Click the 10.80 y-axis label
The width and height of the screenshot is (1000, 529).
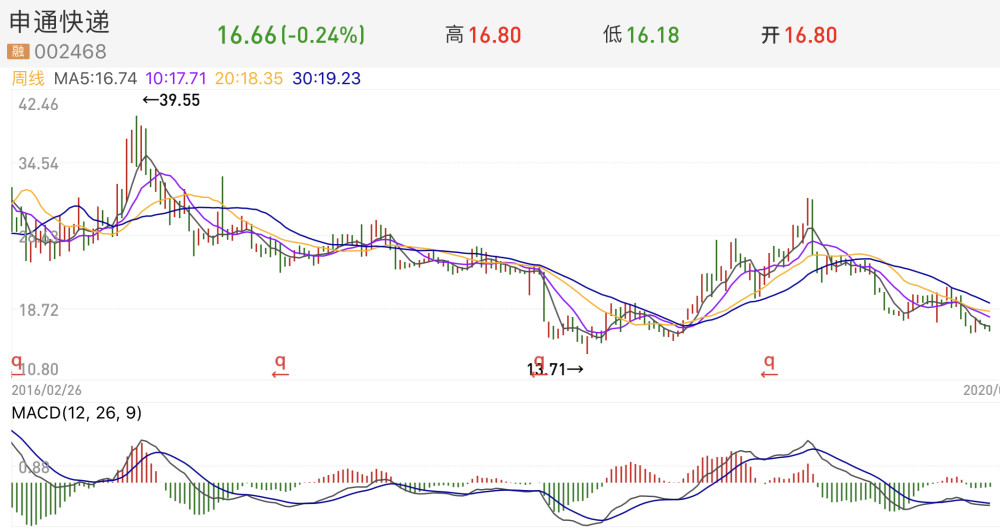pos(38,369)
